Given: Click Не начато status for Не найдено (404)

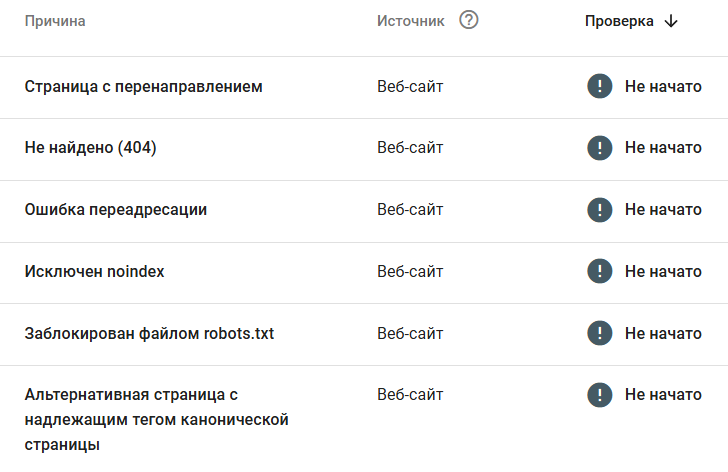Looking at the screenshot, I should (663, 148).
